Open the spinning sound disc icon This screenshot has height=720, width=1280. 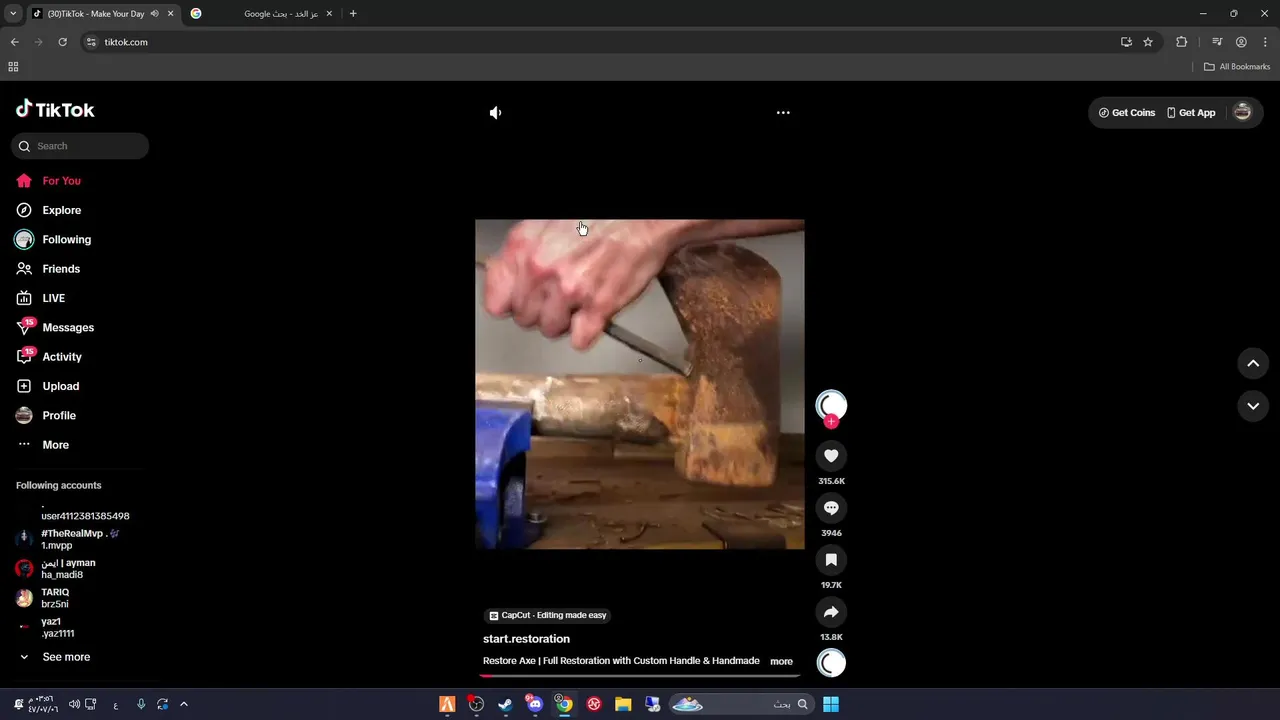831,662
